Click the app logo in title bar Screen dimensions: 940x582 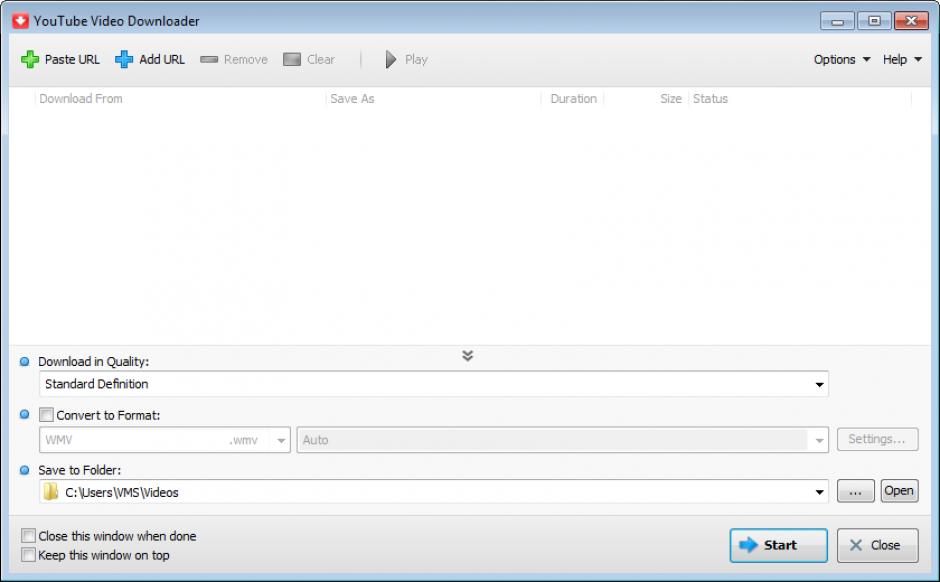tap(20, 21)
